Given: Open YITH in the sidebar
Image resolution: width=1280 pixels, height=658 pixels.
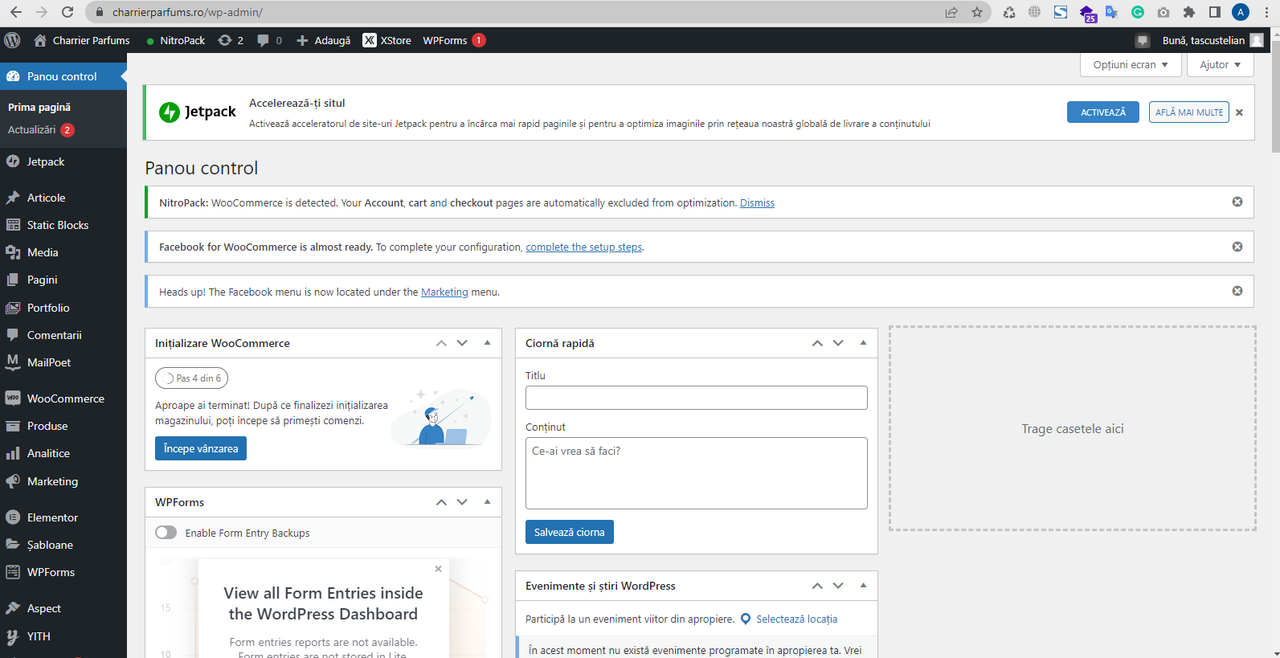Looking at the screenshot, I should (x=63, y=636).
